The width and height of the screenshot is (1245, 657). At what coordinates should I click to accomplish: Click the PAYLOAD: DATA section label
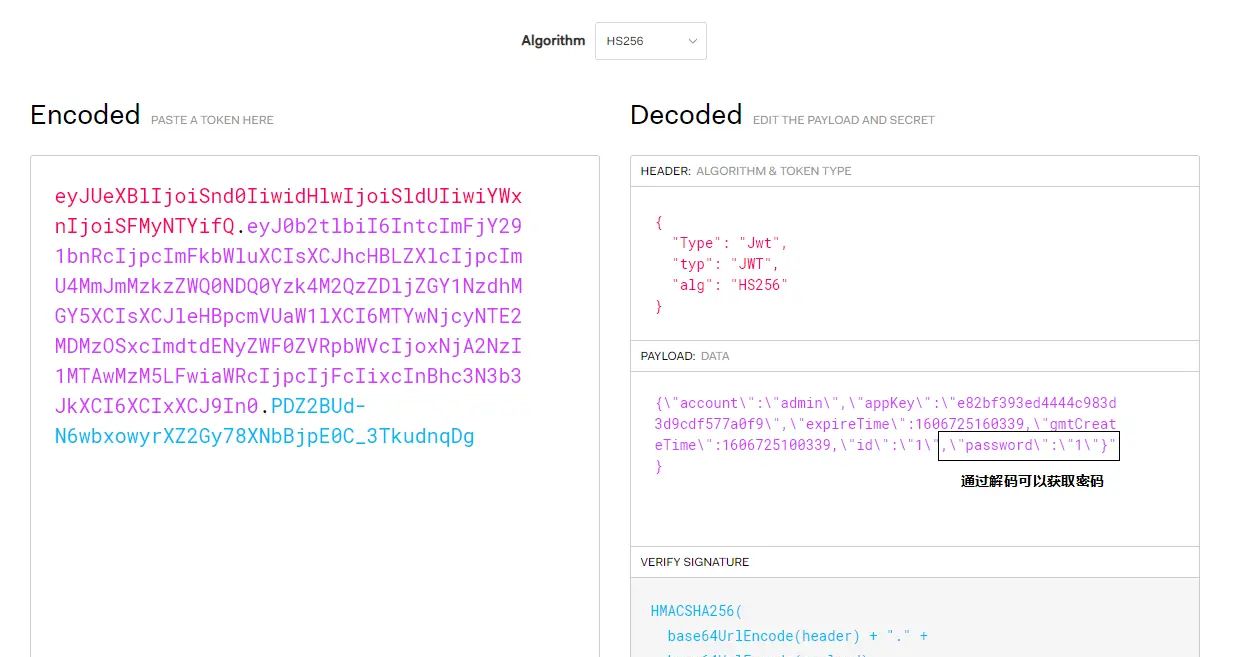pos(685,356)
